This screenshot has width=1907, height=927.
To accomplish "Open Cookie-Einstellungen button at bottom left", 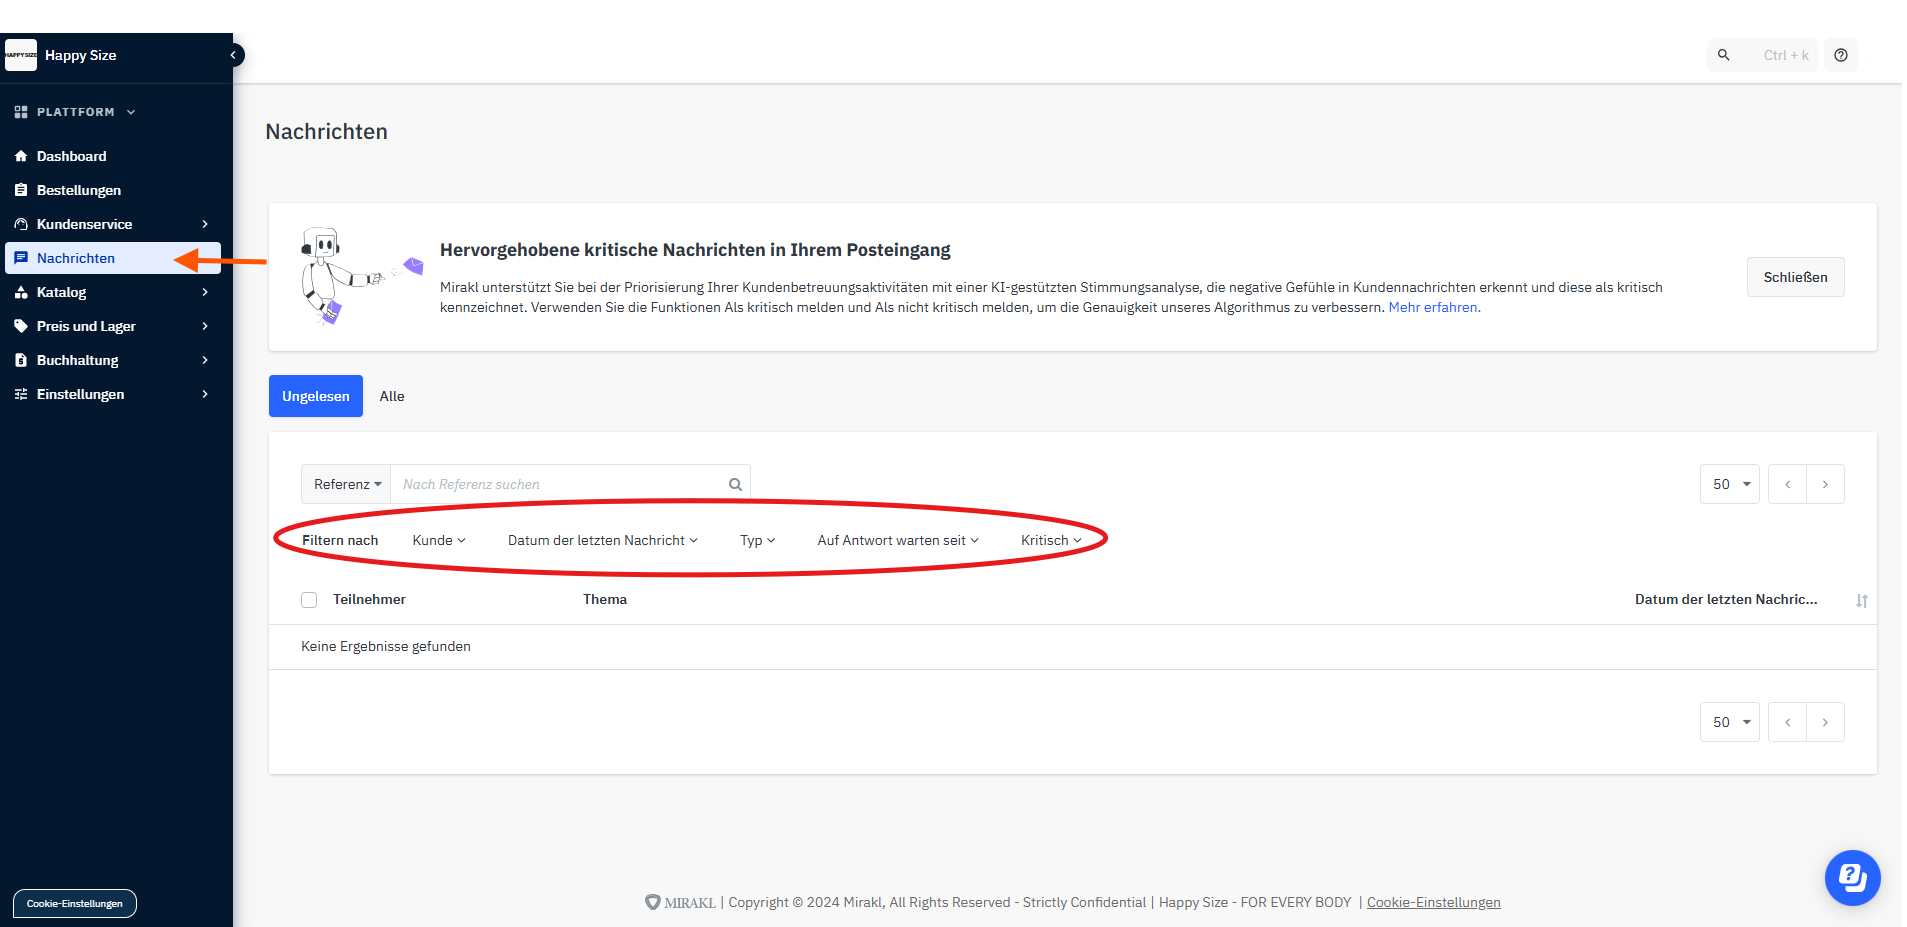I will 75,903.
